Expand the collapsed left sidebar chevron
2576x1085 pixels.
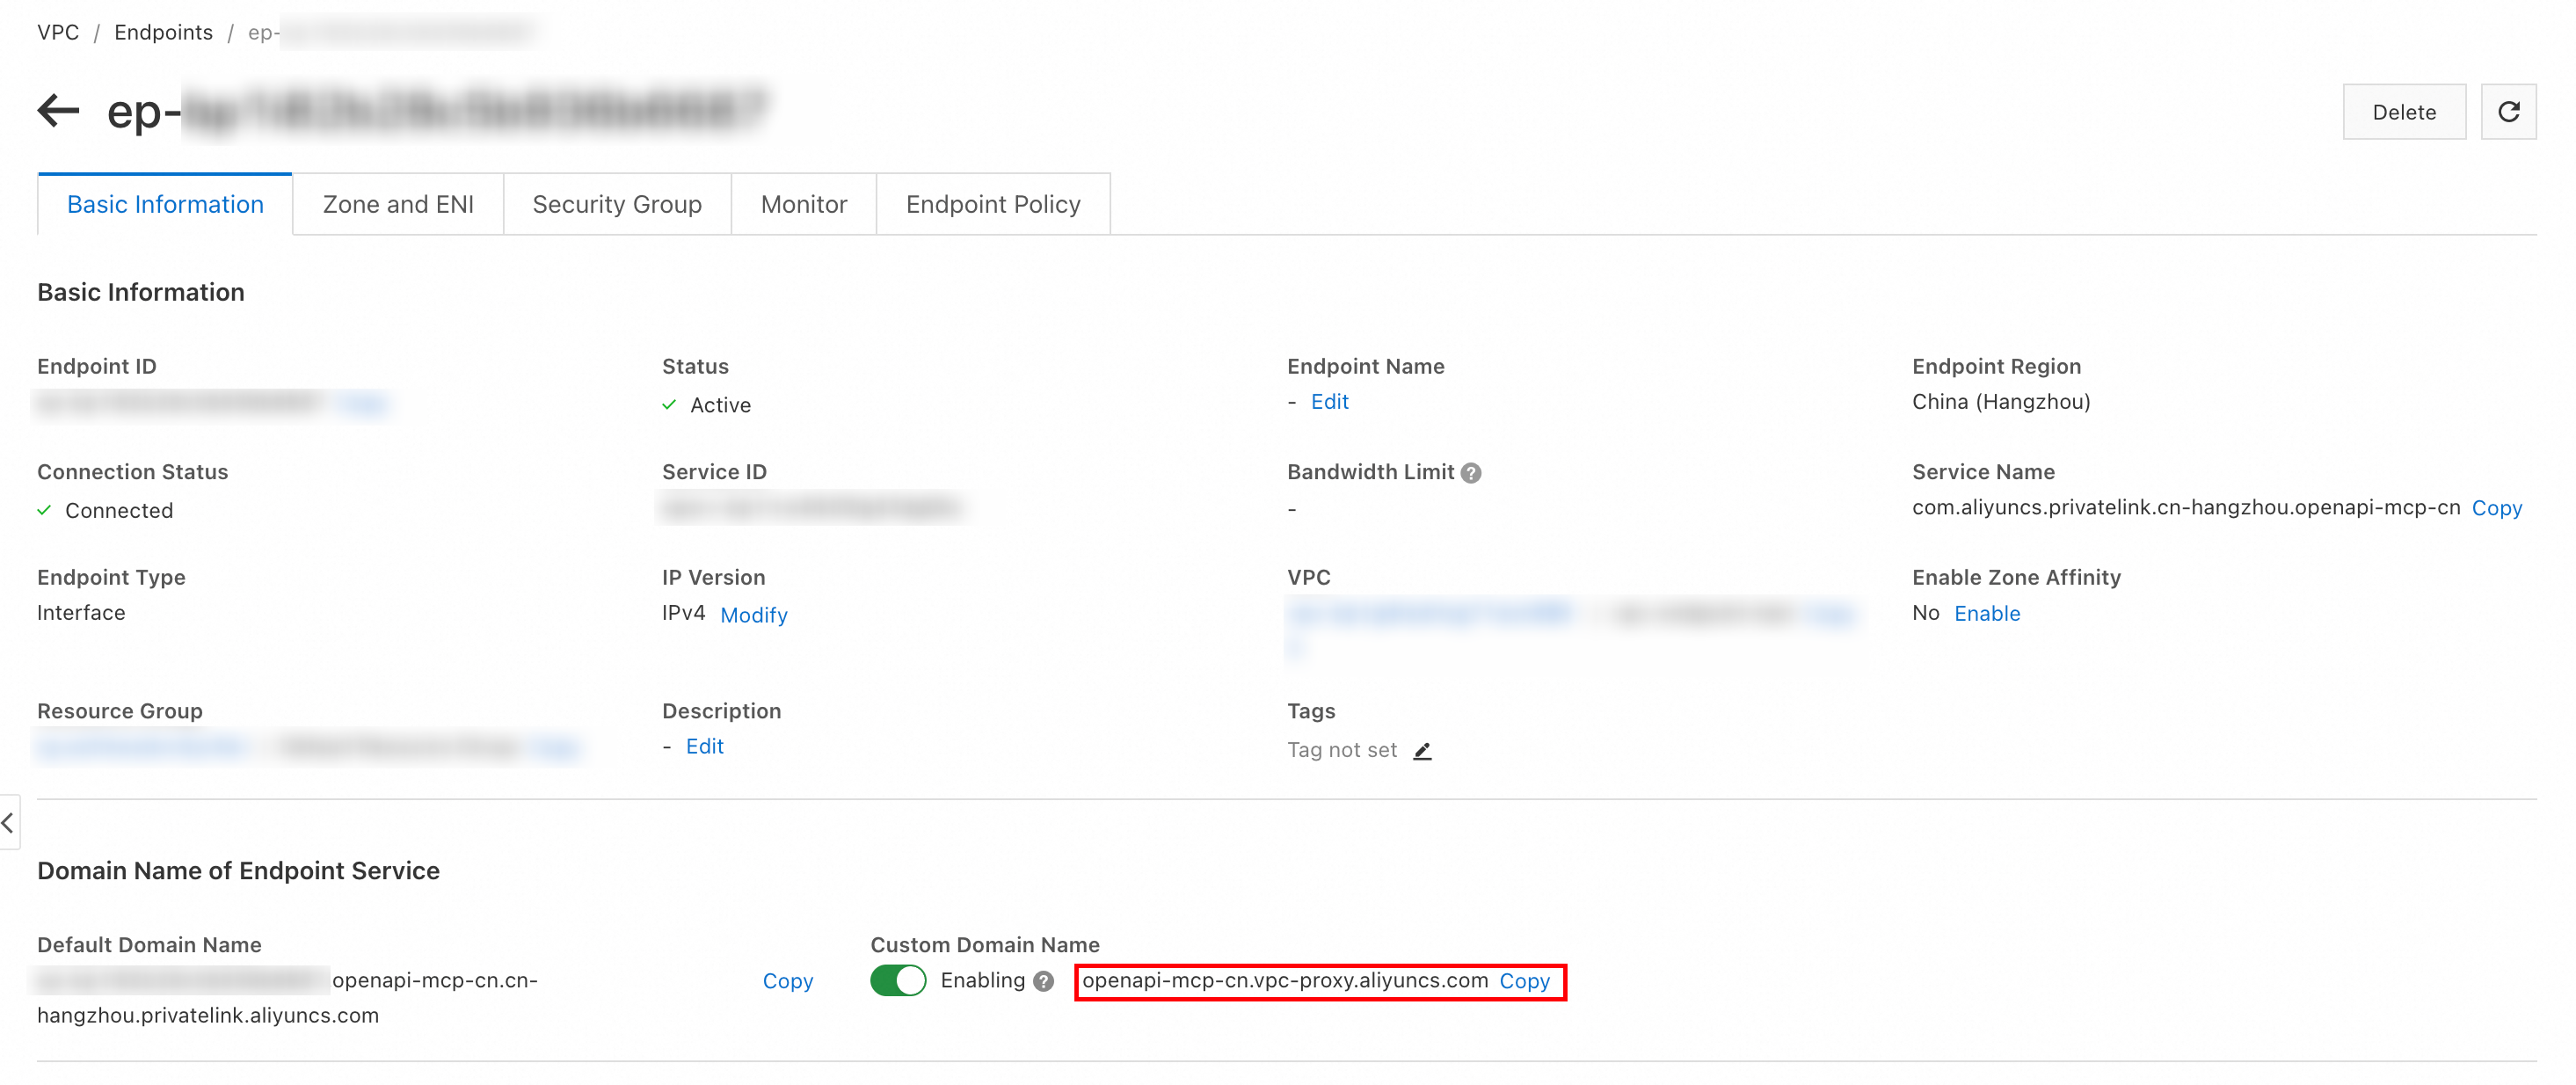9,822
